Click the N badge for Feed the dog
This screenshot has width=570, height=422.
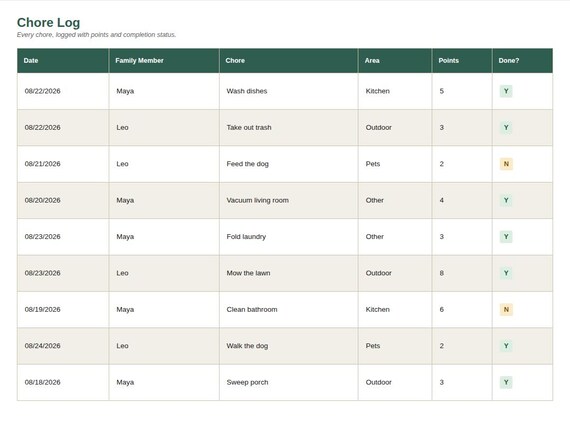tap(506, 164)
